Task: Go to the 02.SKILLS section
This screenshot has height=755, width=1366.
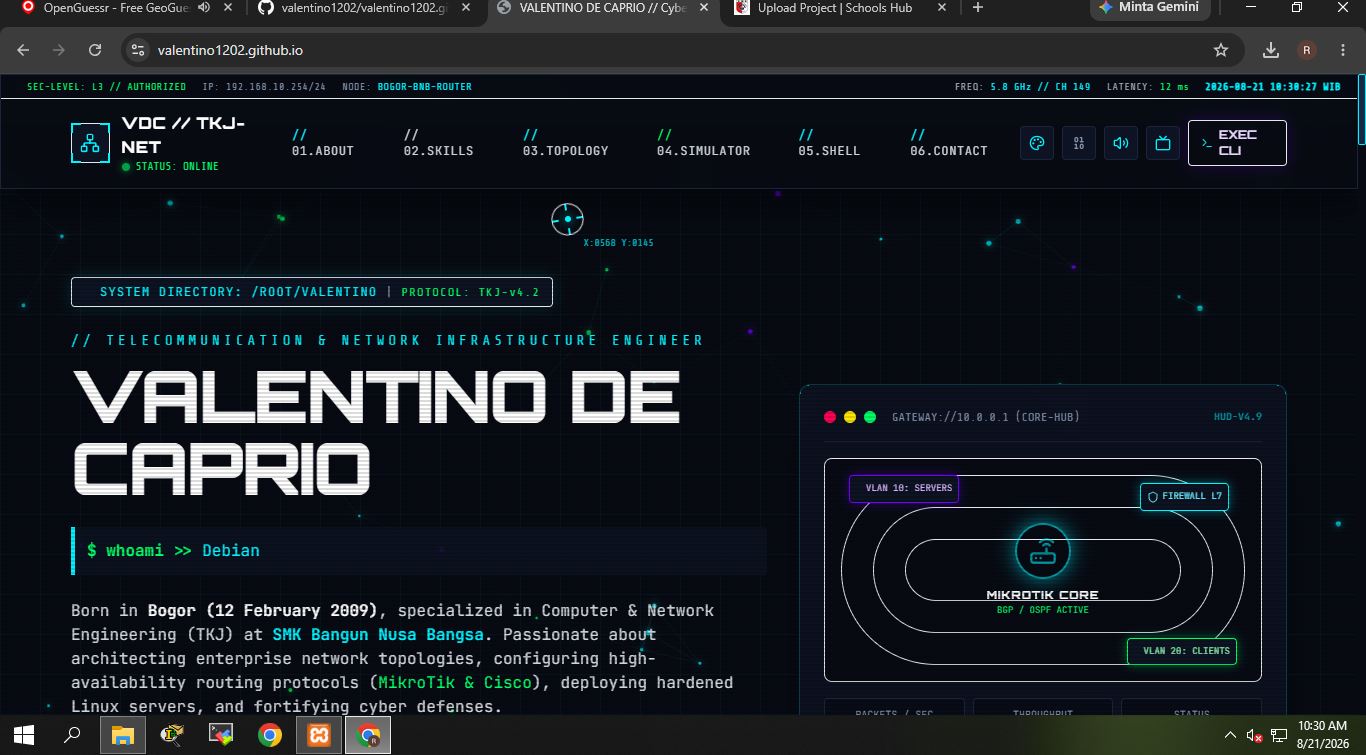Action: click(x=438, y=143)
